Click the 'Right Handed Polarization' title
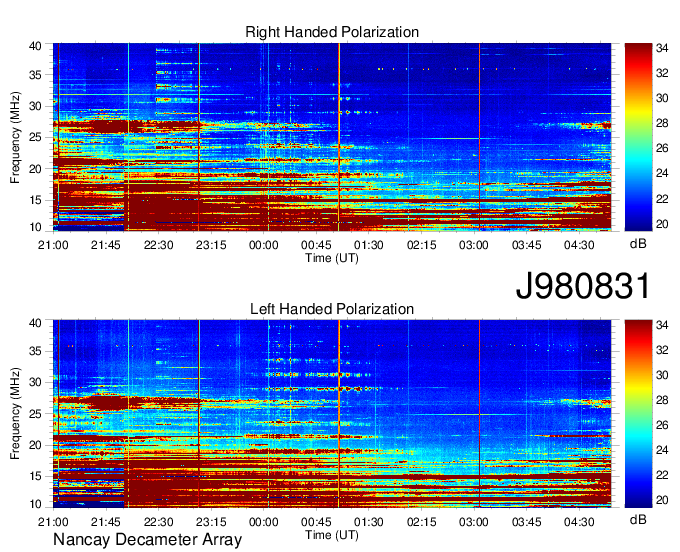Viewport: 680px width, 552px height. [x=332, y=32]
